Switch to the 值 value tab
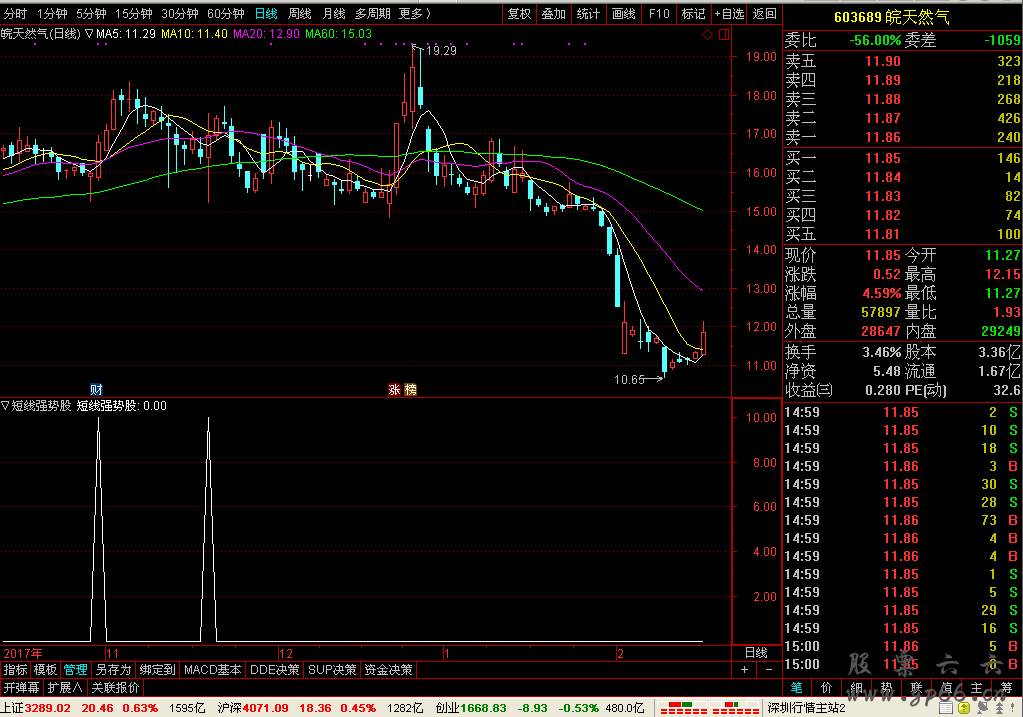The height and width of the screenshot is (717, 1023). pos(947,688)
